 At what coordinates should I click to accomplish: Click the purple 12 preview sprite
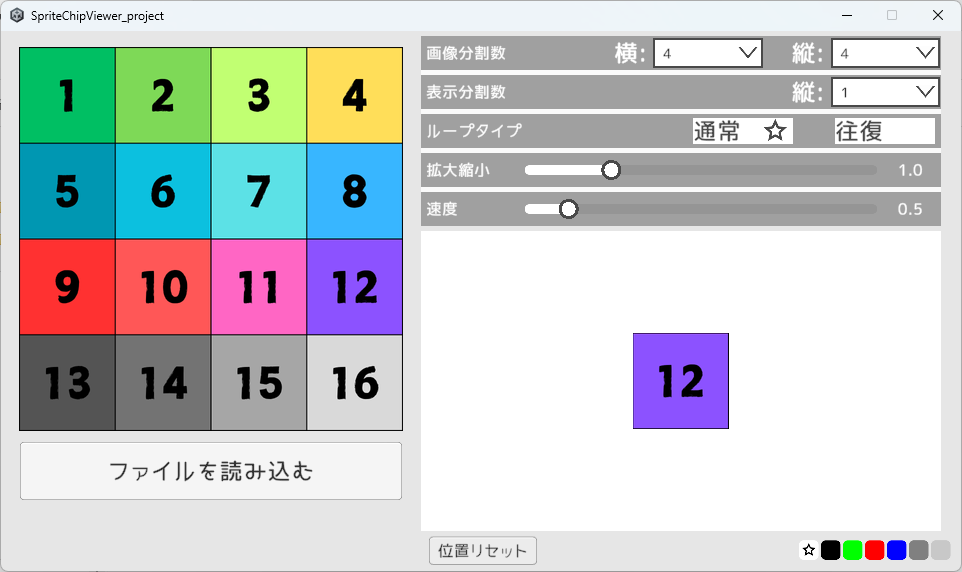pos(681,381)
